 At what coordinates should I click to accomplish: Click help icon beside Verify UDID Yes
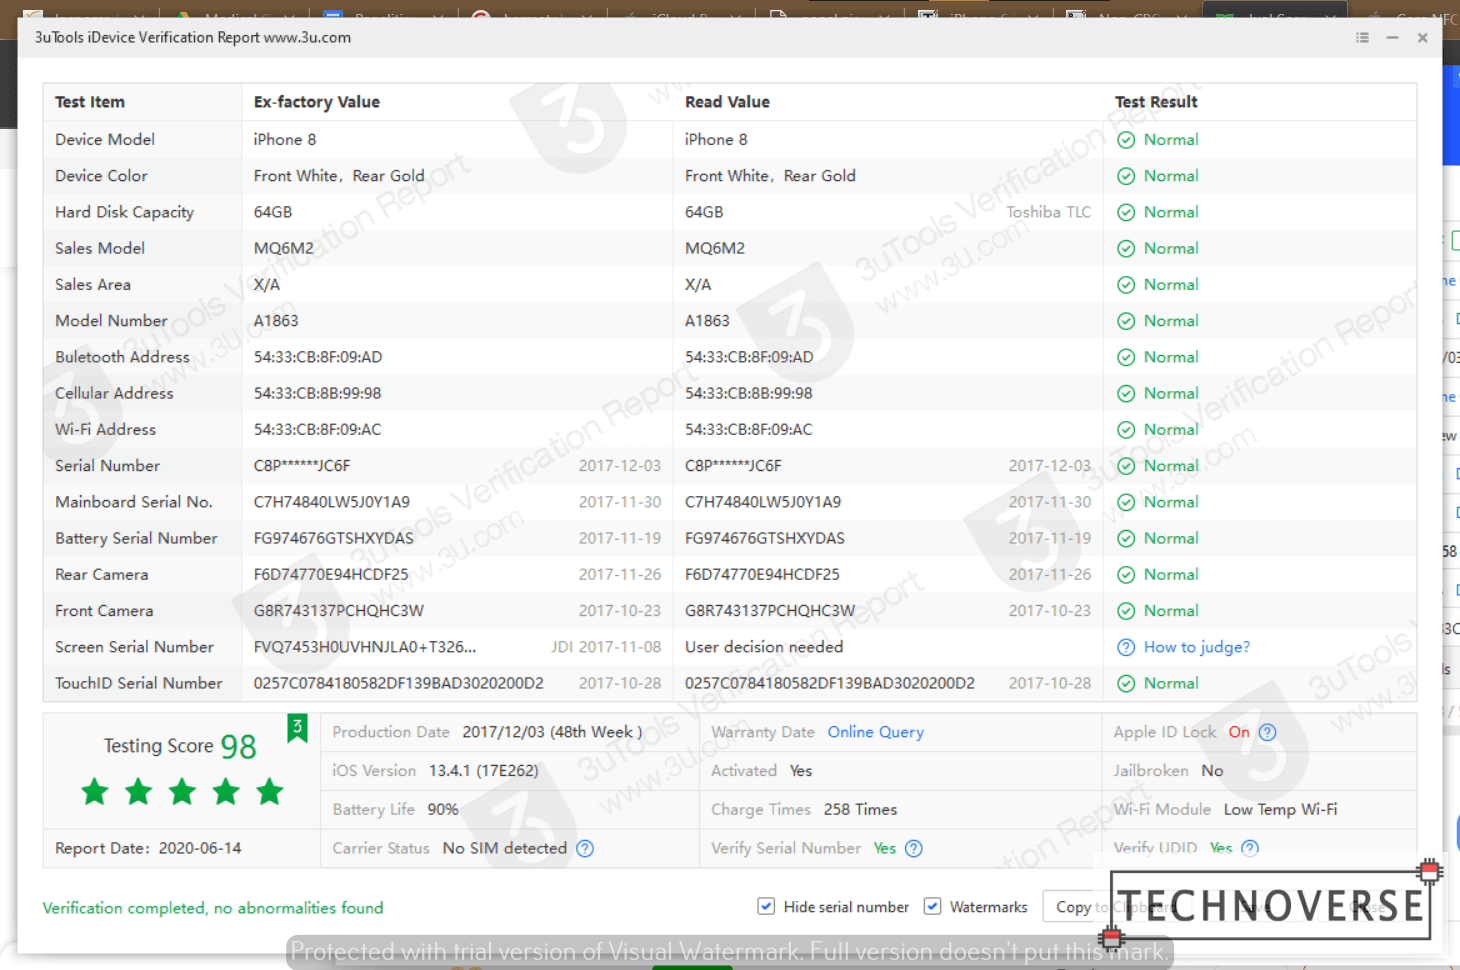[x=1250, y=848]
